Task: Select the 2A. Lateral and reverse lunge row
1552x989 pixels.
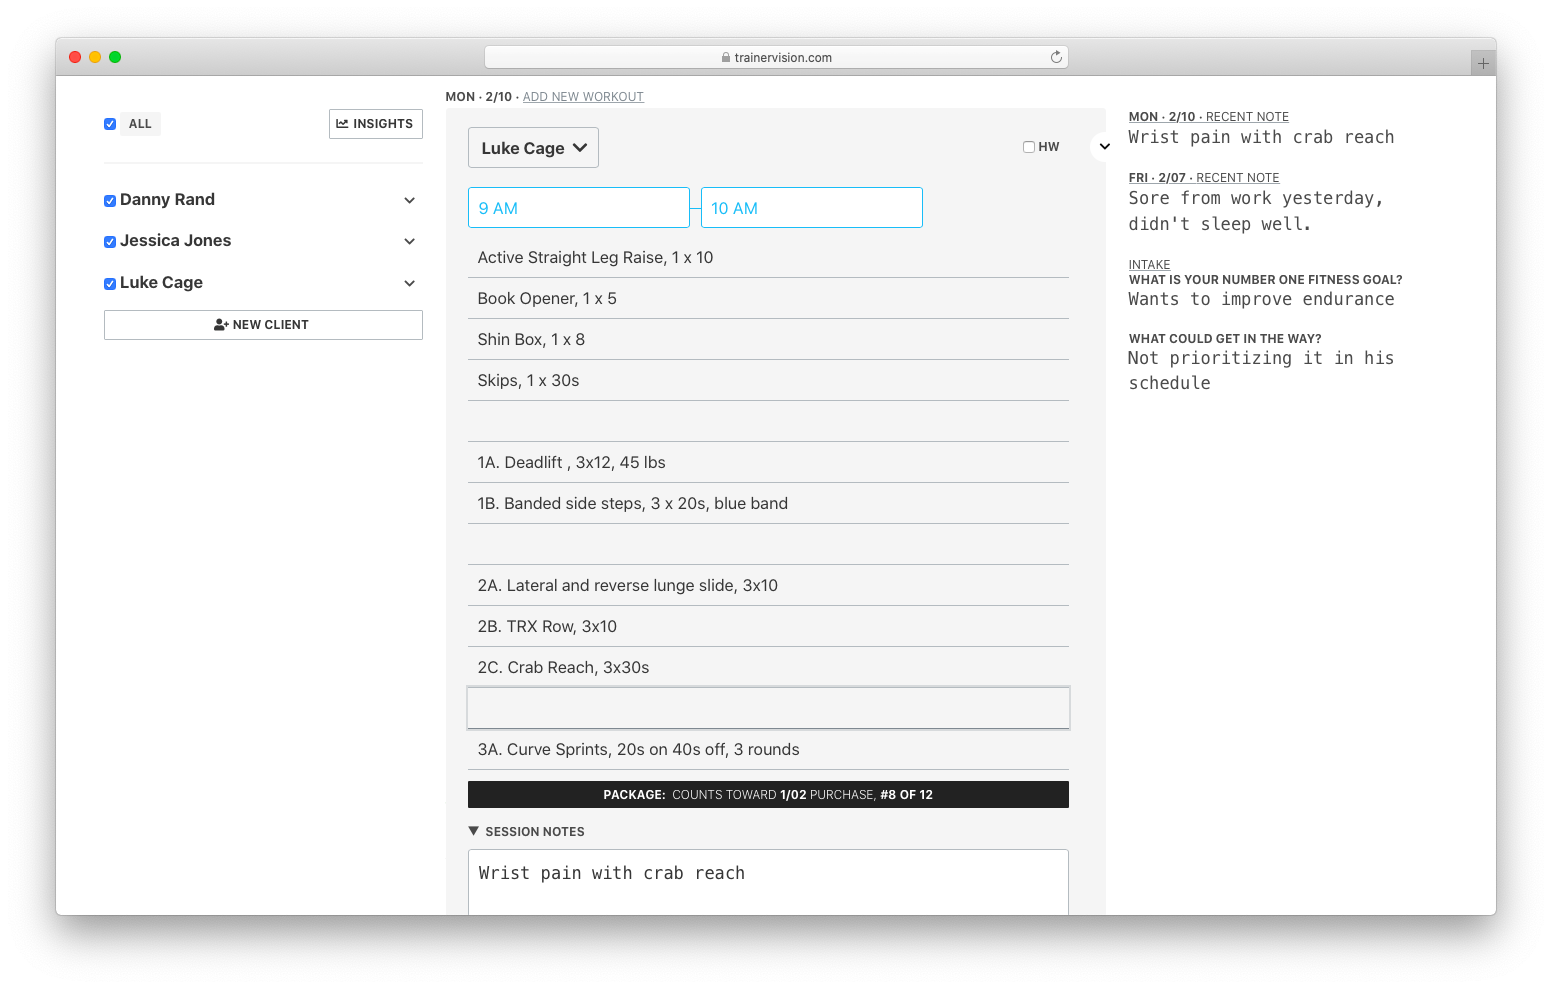Action: pos(768,586)
